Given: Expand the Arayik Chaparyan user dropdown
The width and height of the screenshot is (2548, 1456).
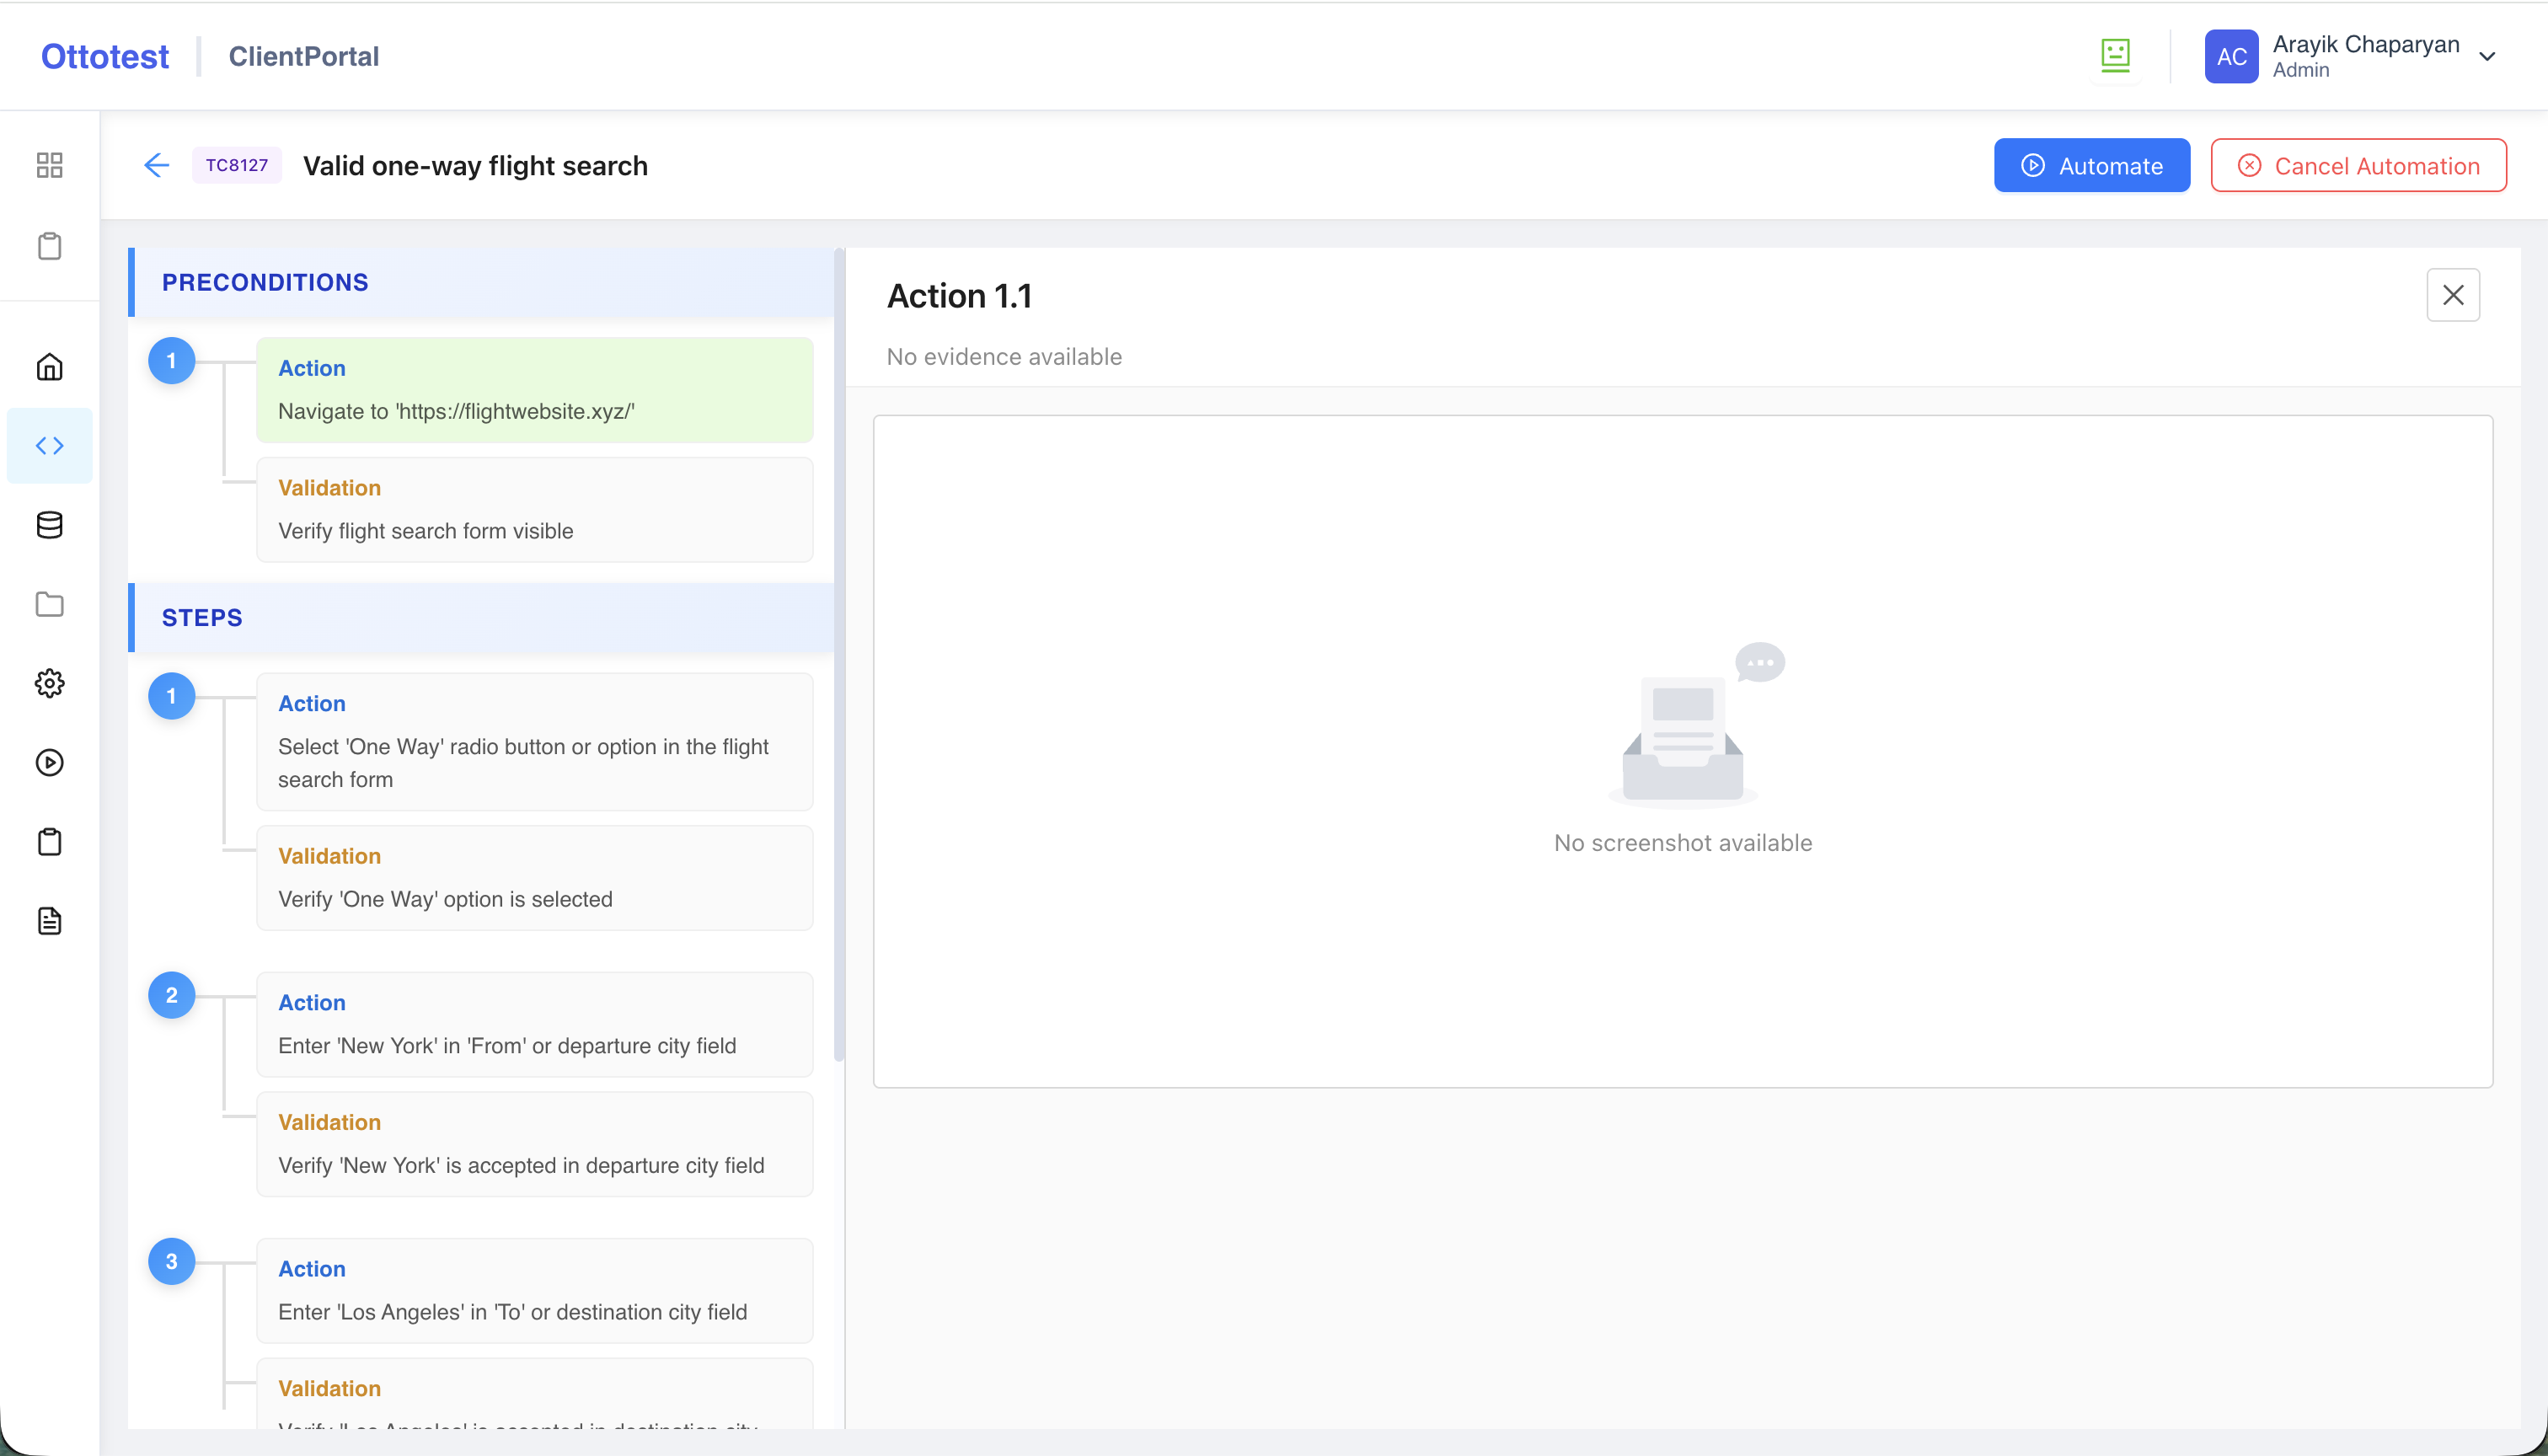Looking at the screenshot, I should (2487, 56).
